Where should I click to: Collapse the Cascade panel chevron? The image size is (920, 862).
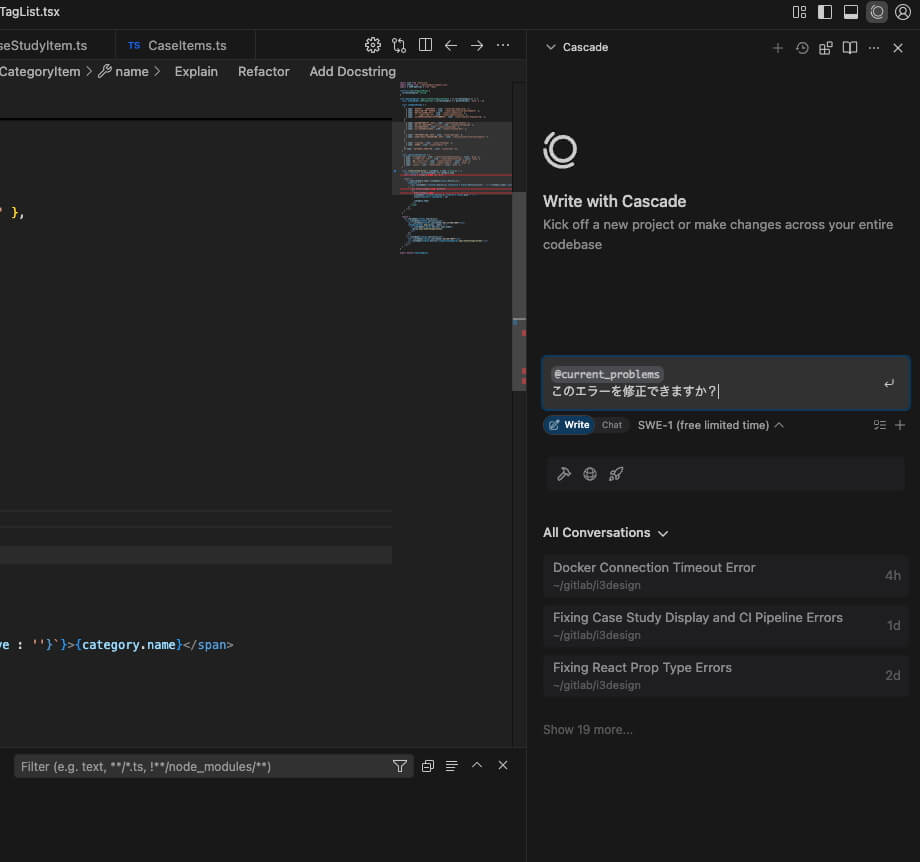click(550, 47)
